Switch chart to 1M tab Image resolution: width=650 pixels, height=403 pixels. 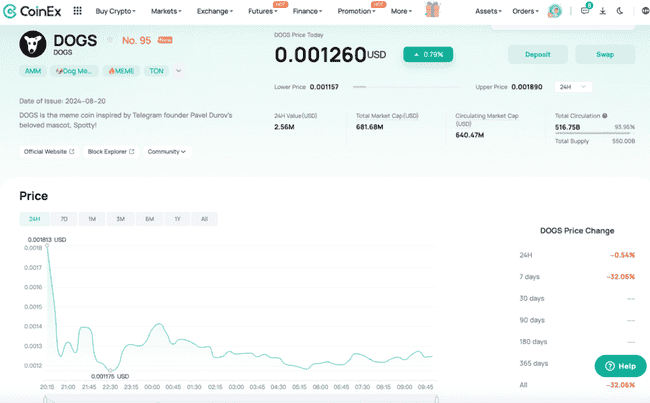pyautogui.click(x=92, y=219)
